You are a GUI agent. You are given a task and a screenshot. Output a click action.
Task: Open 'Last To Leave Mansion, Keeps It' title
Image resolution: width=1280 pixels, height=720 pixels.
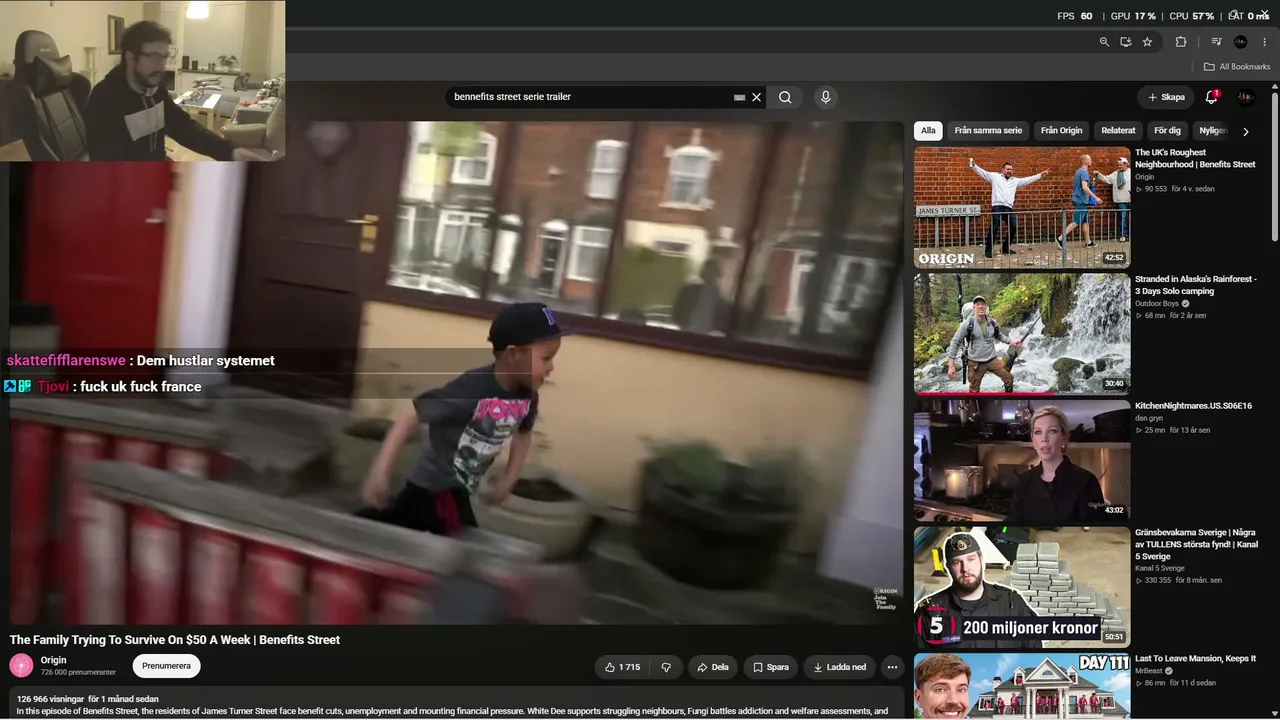(x=1195, y=659)
